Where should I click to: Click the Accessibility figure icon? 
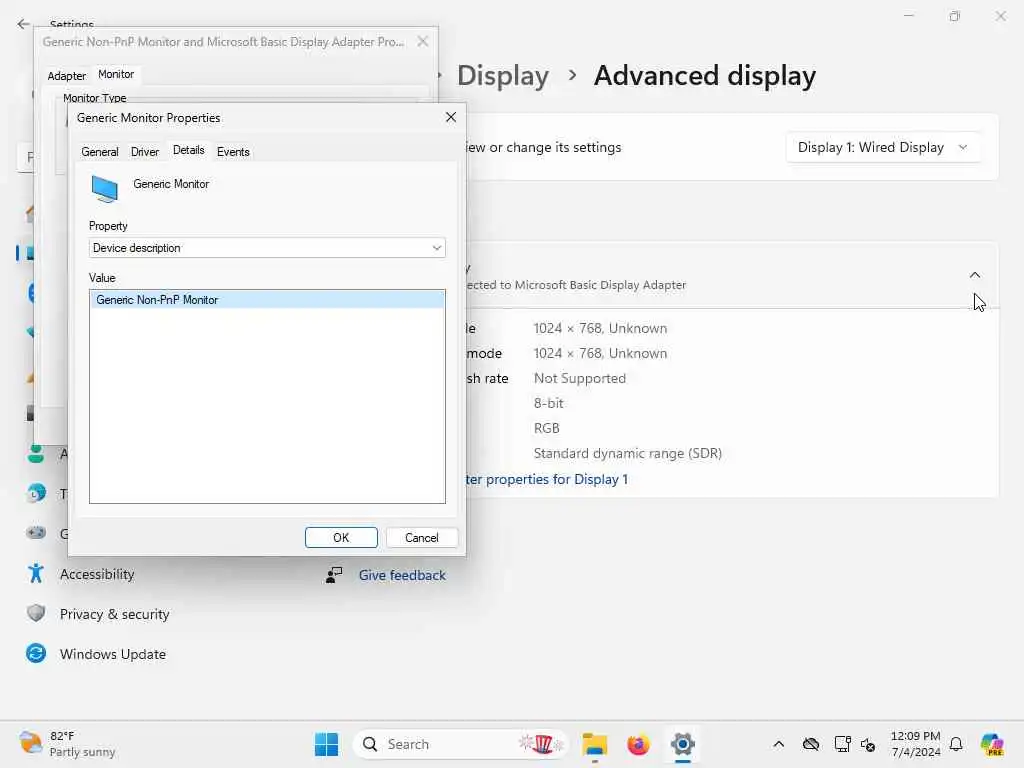coord(36,573)
